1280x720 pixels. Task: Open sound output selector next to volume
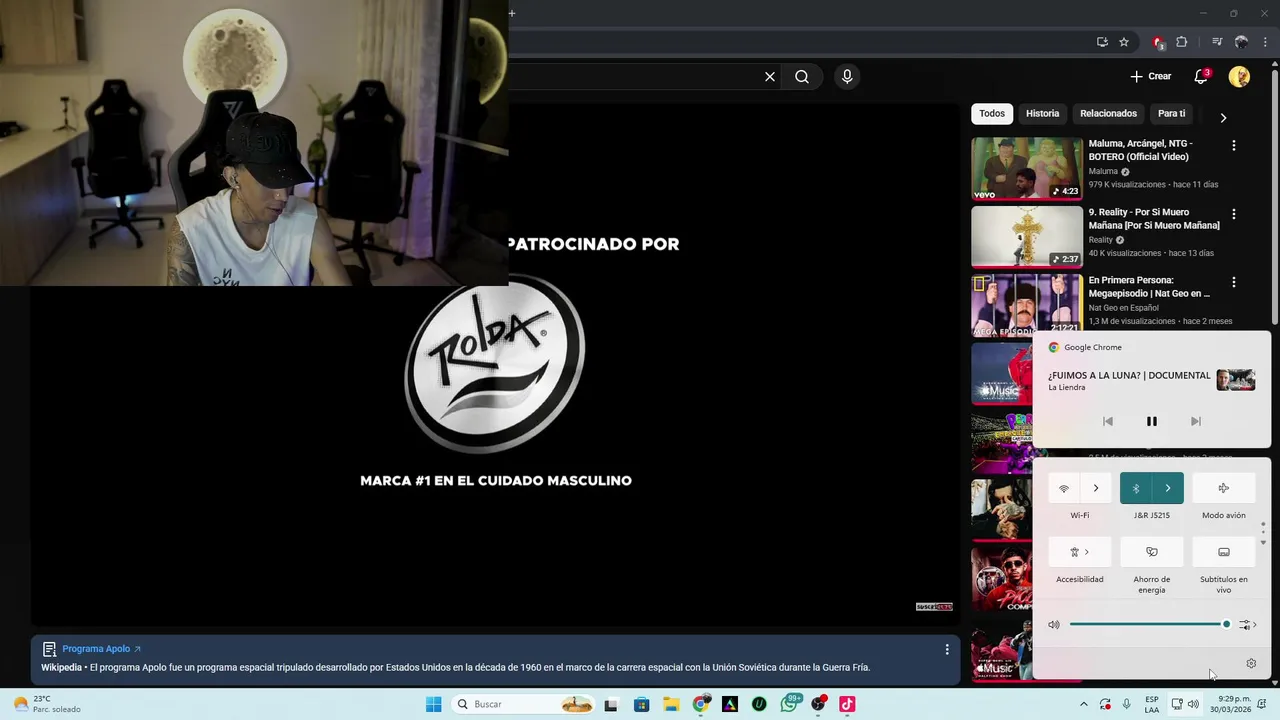pyautogui.click(x=1247, y=624)
